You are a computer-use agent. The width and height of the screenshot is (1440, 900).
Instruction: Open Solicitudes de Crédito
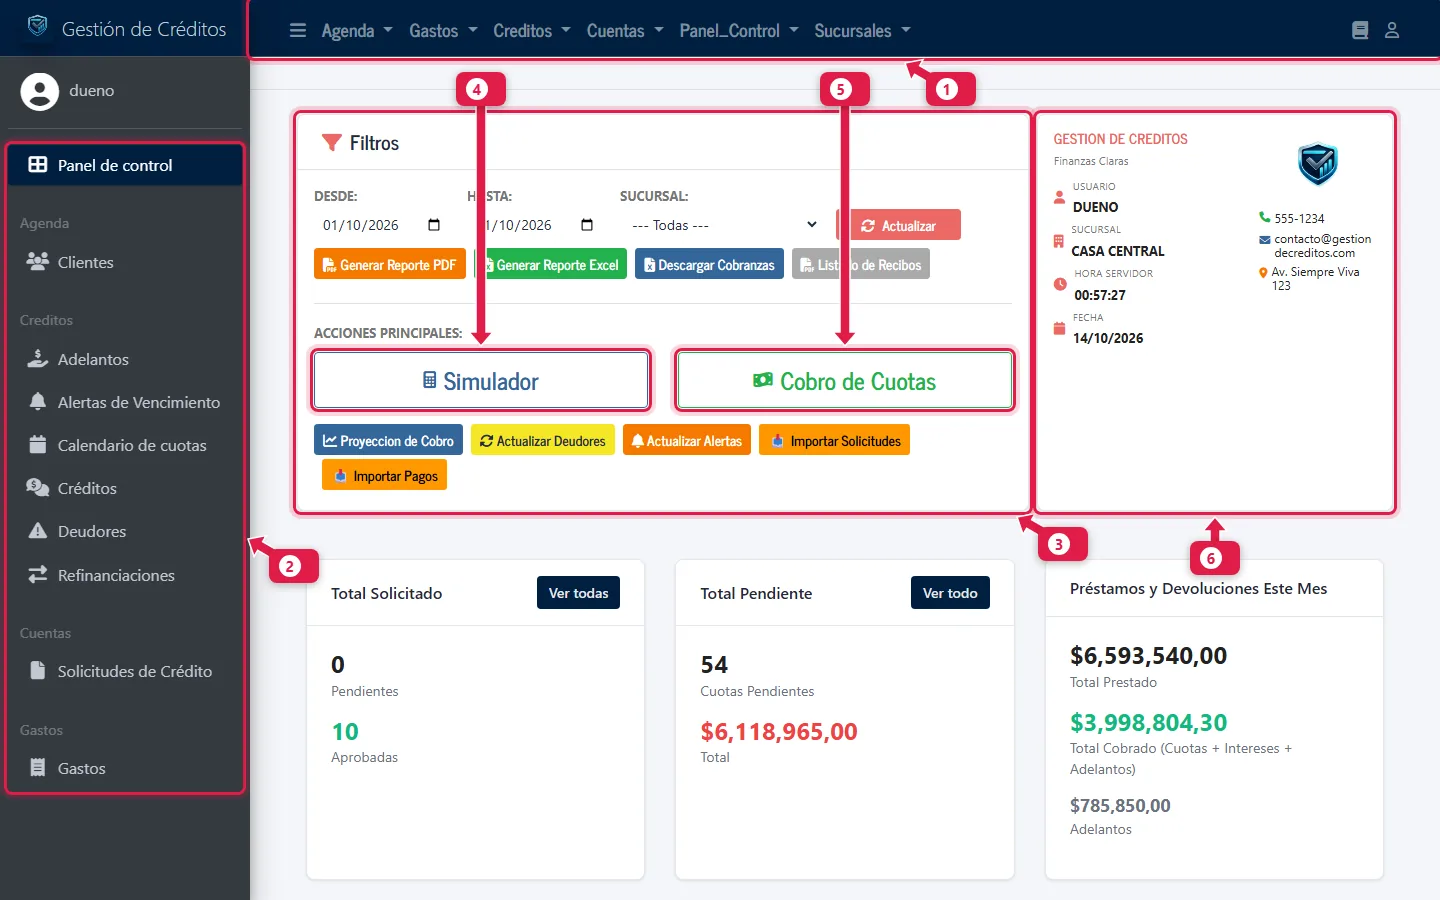pyautogui.click(x=125, y=671)
